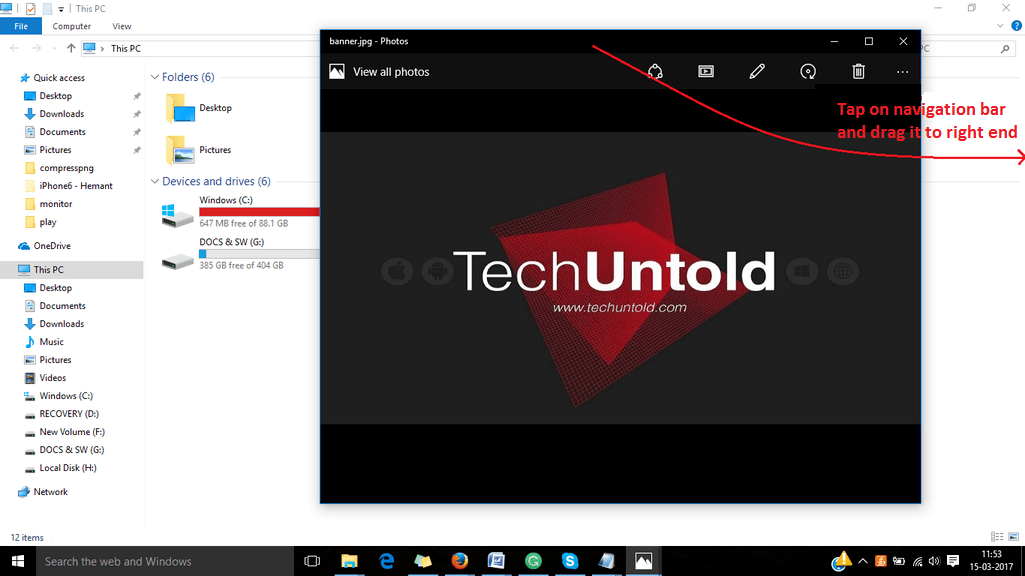Screen dimensions: 1025x576
Task: Open the Windows Start menu
Action: point(18,561)
